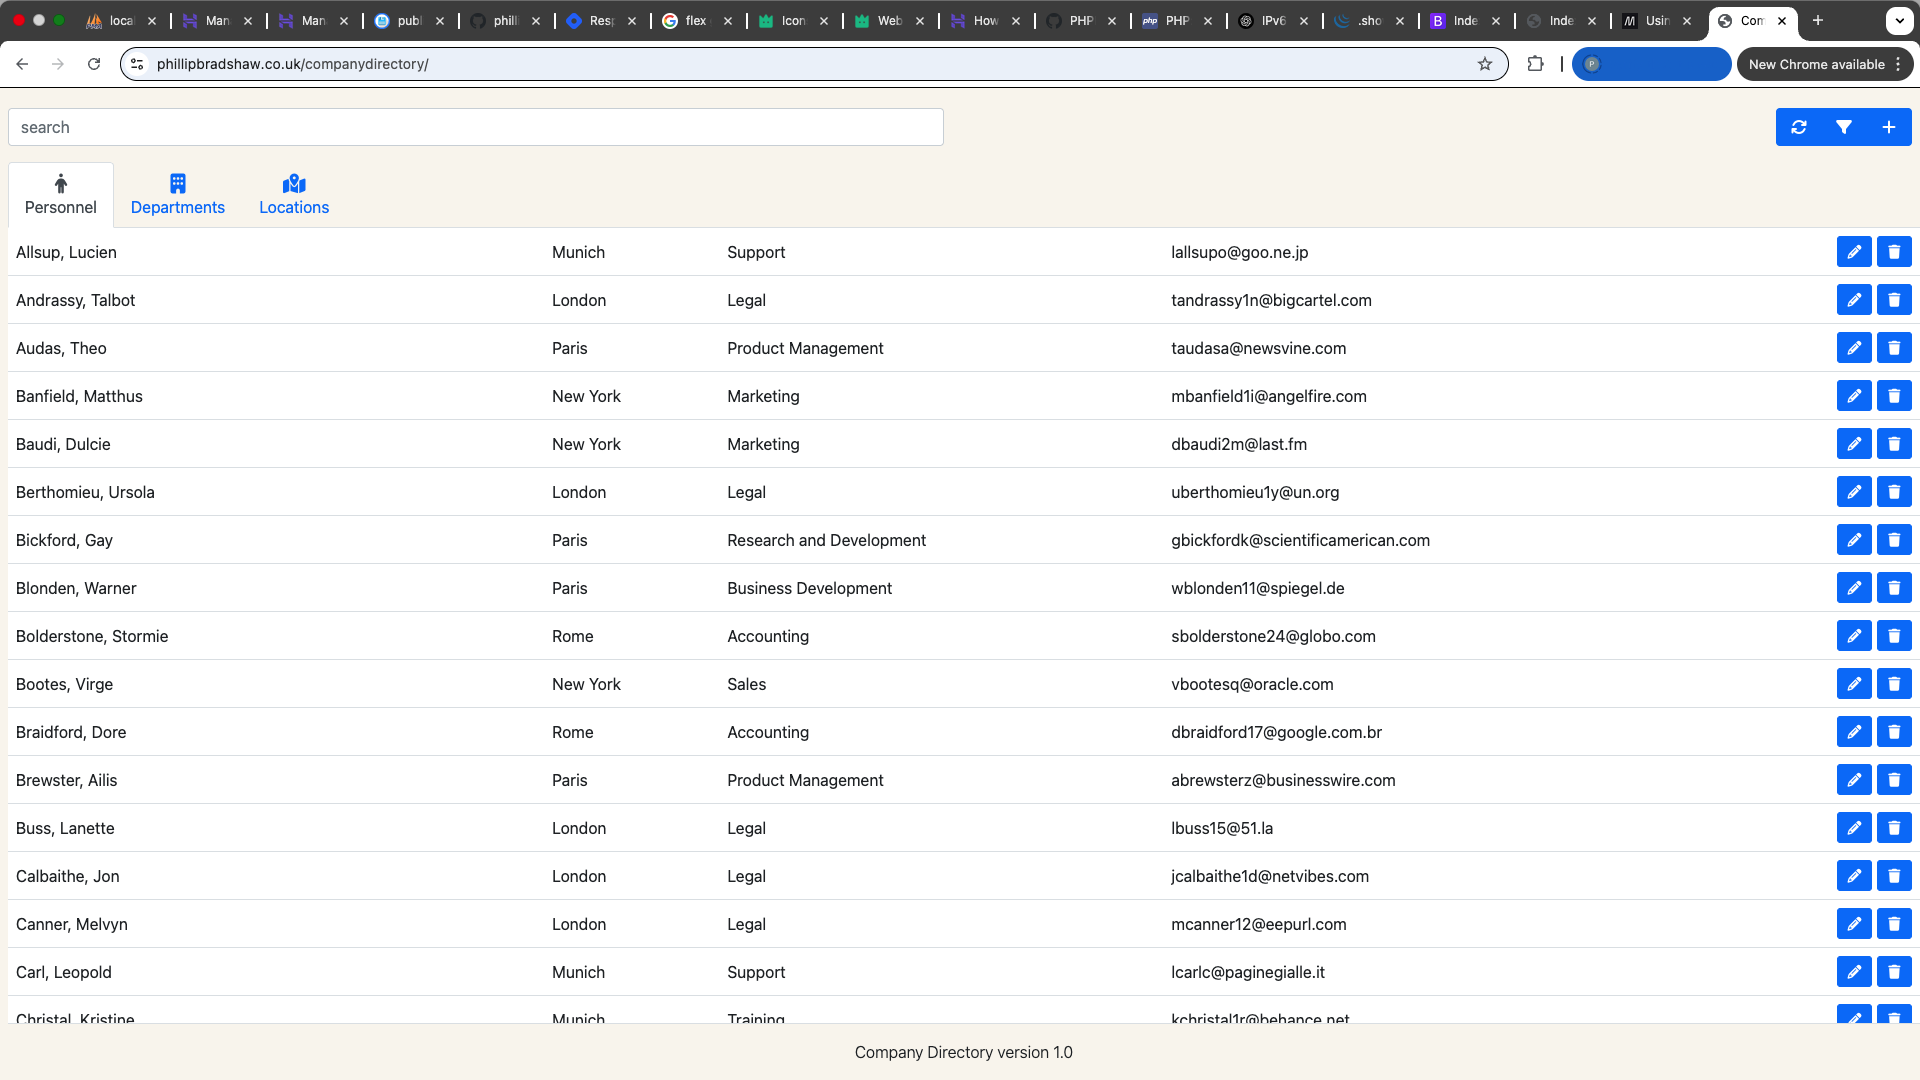Delete the record for Baudi, Dulcie
The width and height of the screenshot is (1920, 1080).
click(1894, 444)
